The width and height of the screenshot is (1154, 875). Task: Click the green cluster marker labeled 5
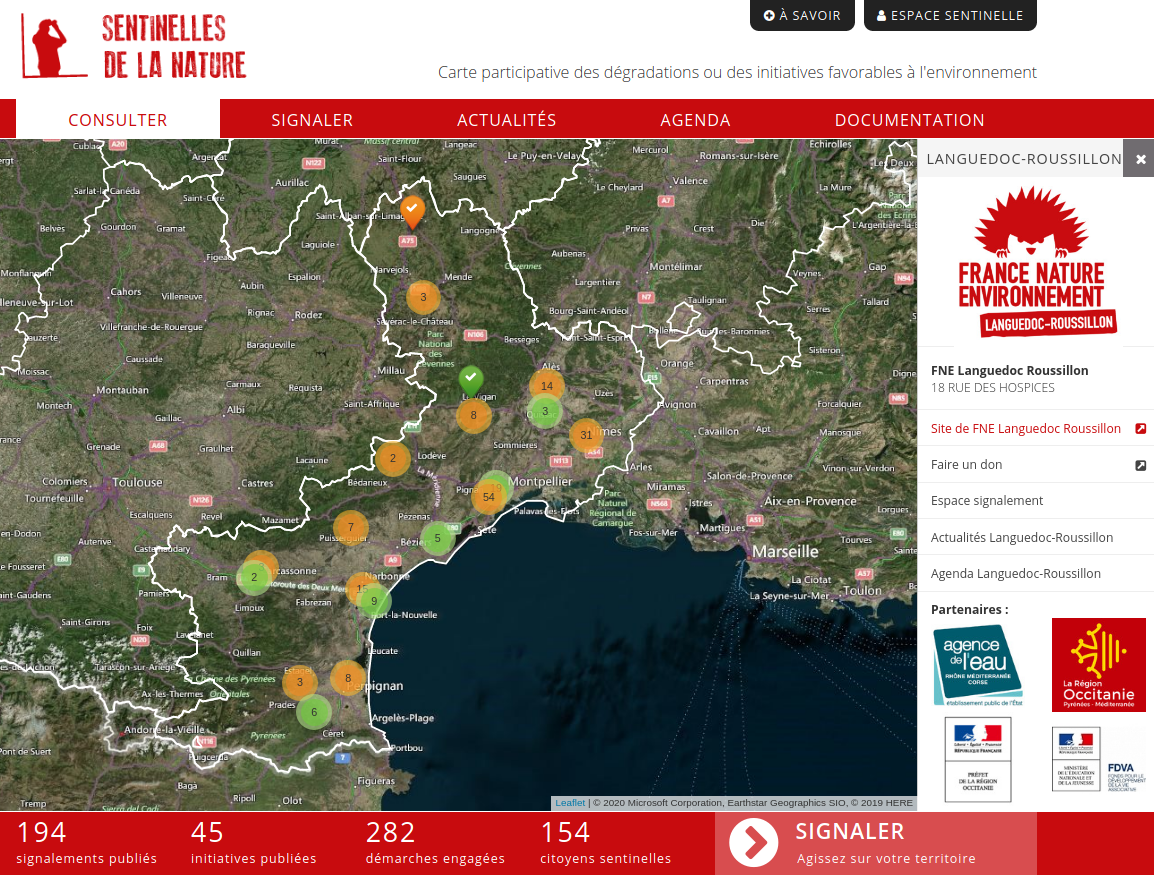pyautogui.click(x=437, y=538)
